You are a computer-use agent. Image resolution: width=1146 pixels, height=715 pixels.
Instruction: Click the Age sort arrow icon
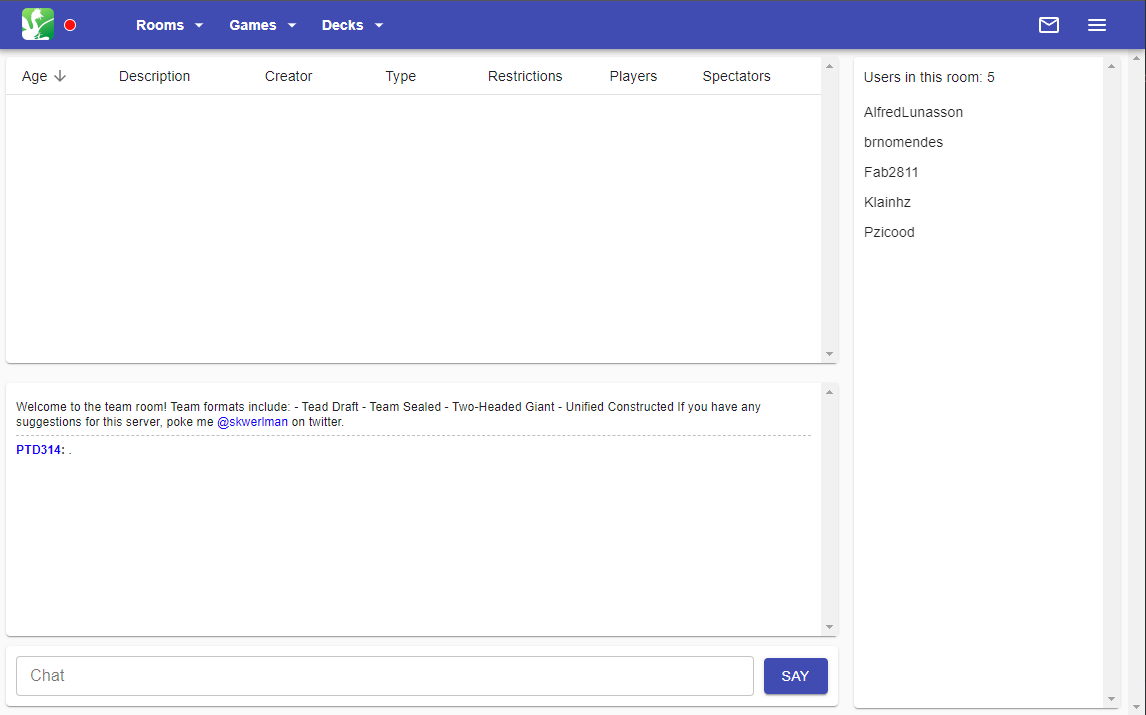(60, 76)
